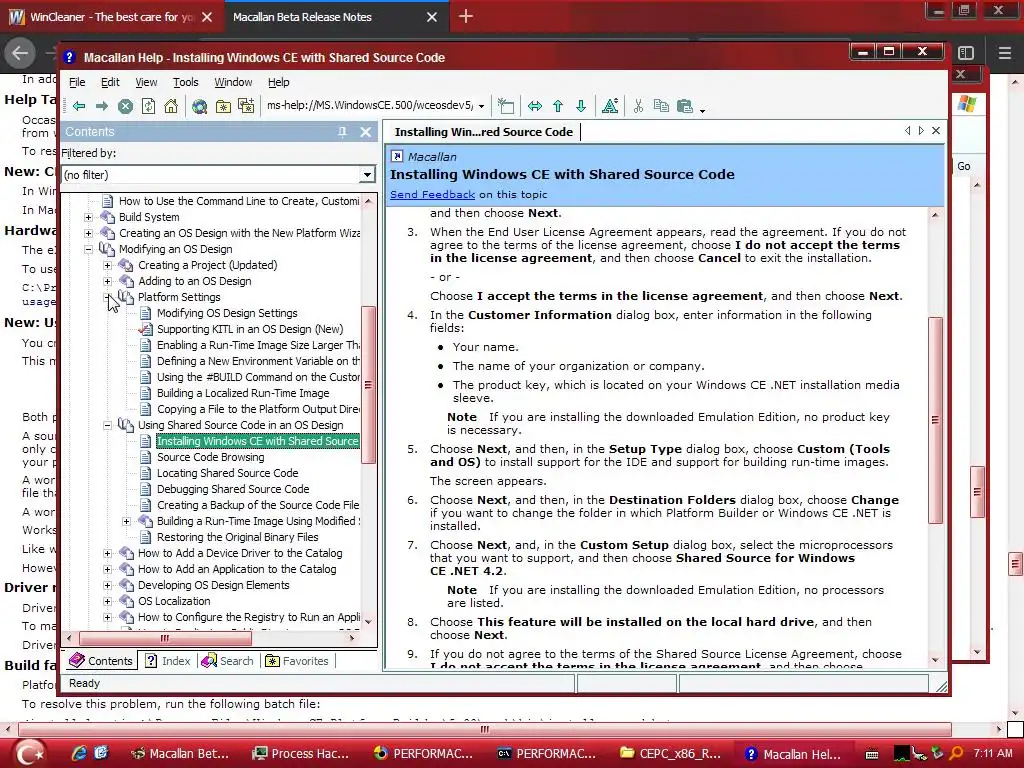Open the File menu
The height and width of the screenshot is (768, 1024).
[77, 82]
